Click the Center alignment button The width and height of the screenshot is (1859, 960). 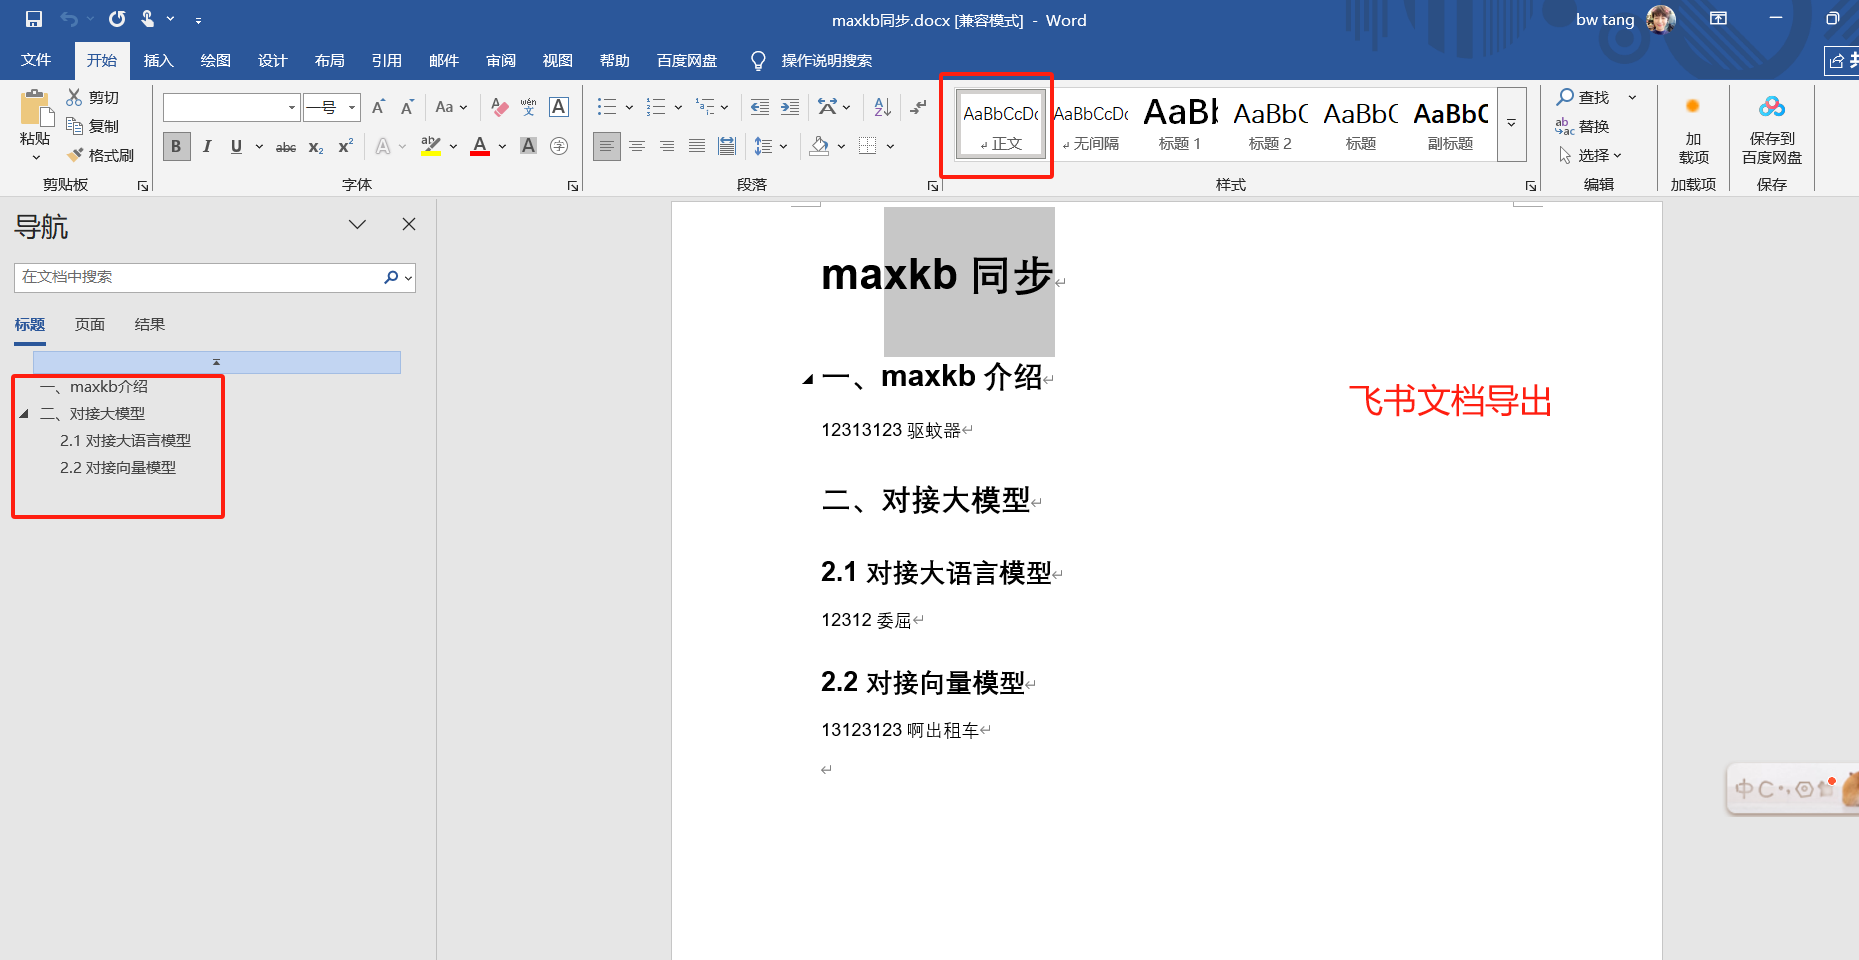[637, 146]
